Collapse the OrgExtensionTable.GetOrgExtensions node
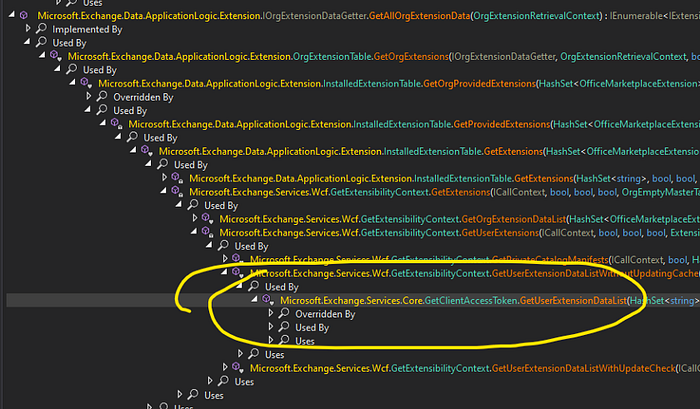The image size is (700, 409). [x=42, y=56]
